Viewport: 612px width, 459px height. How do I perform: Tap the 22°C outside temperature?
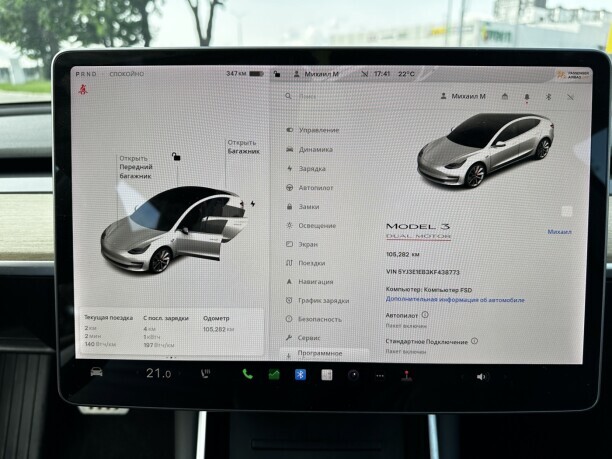pyautogui.click(x=406, y=74)
